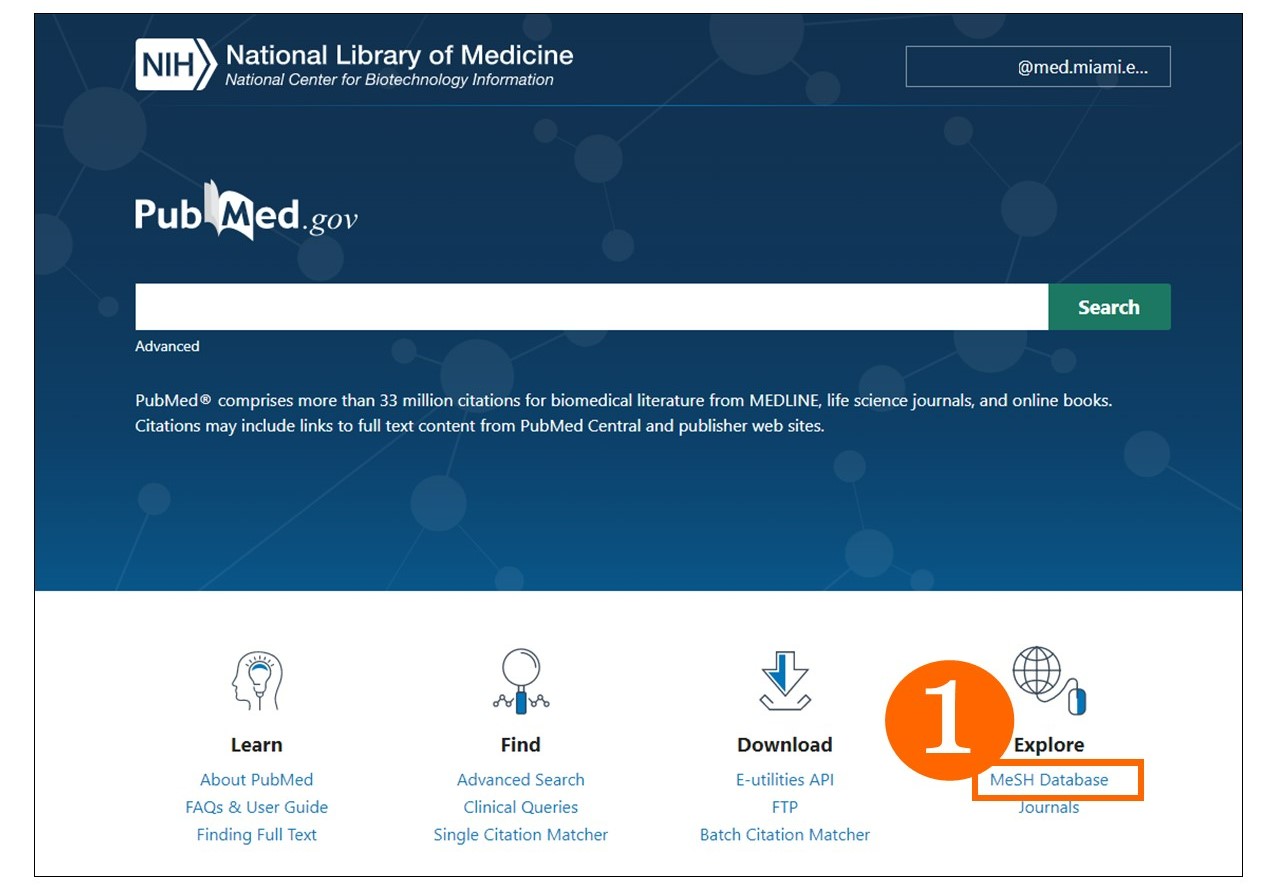Click the About PubMed link
Image resolution: width=1275 pixels, height=886 pixels.
(256, 779)
